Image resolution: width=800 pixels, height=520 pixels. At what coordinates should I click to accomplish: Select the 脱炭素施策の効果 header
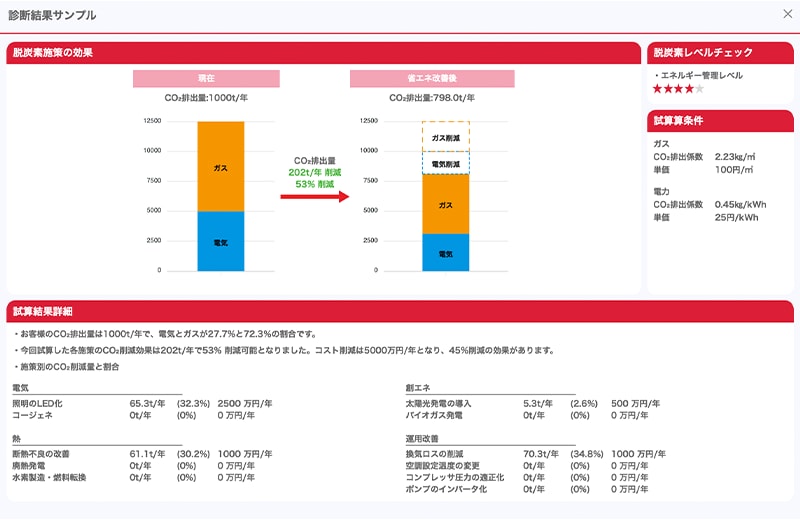[323, 53]
